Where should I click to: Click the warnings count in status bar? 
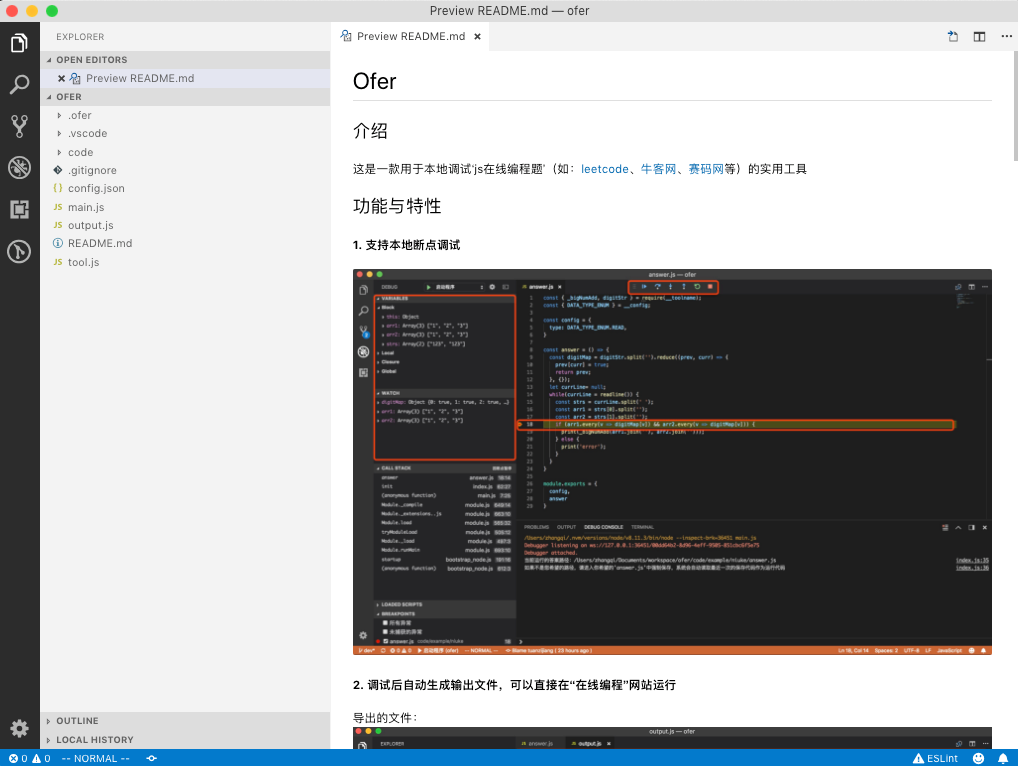click(x=41, y=758)
